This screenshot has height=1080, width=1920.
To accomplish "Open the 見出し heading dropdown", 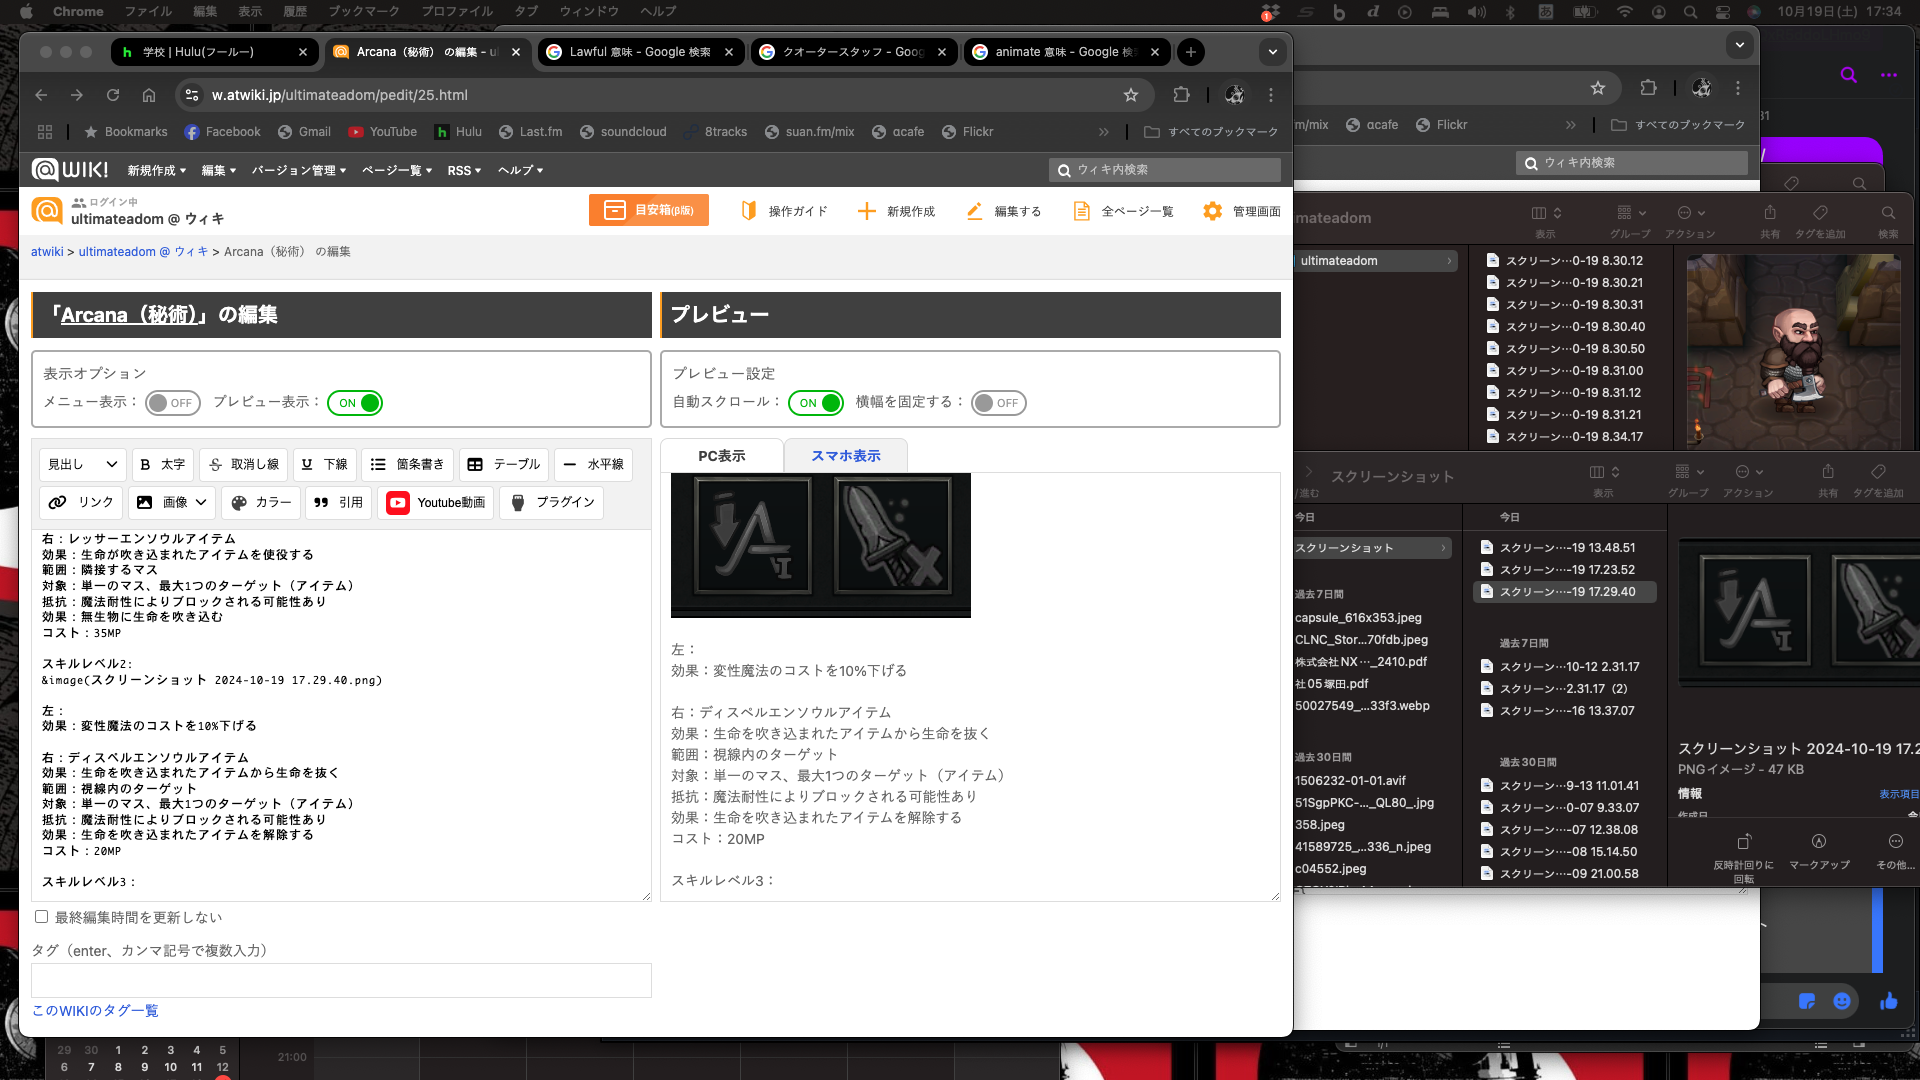I will click(x=82, y=464).
